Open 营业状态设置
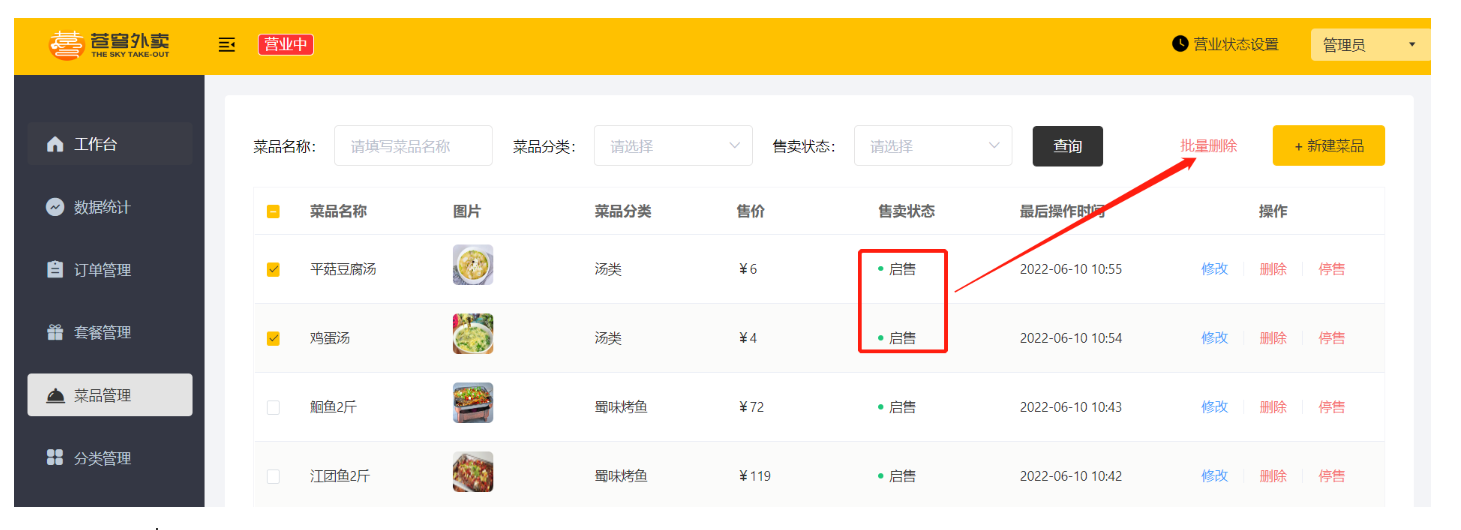The height and width of the screenshot is (530, 1461). 1226,44
